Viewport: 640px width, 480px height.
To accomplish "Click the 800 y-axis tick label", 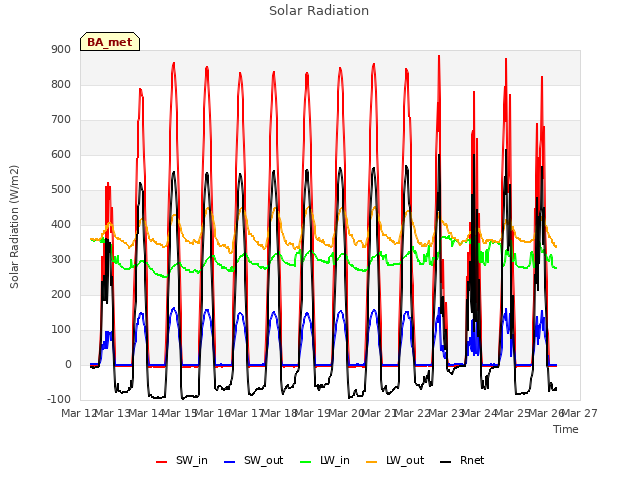I will 61,84.
